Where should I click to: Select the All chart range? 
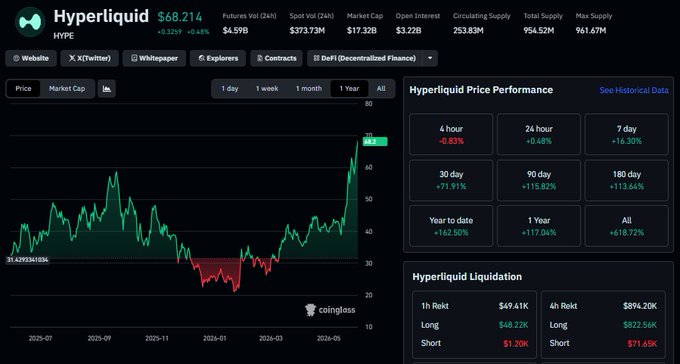coord(381,89)
